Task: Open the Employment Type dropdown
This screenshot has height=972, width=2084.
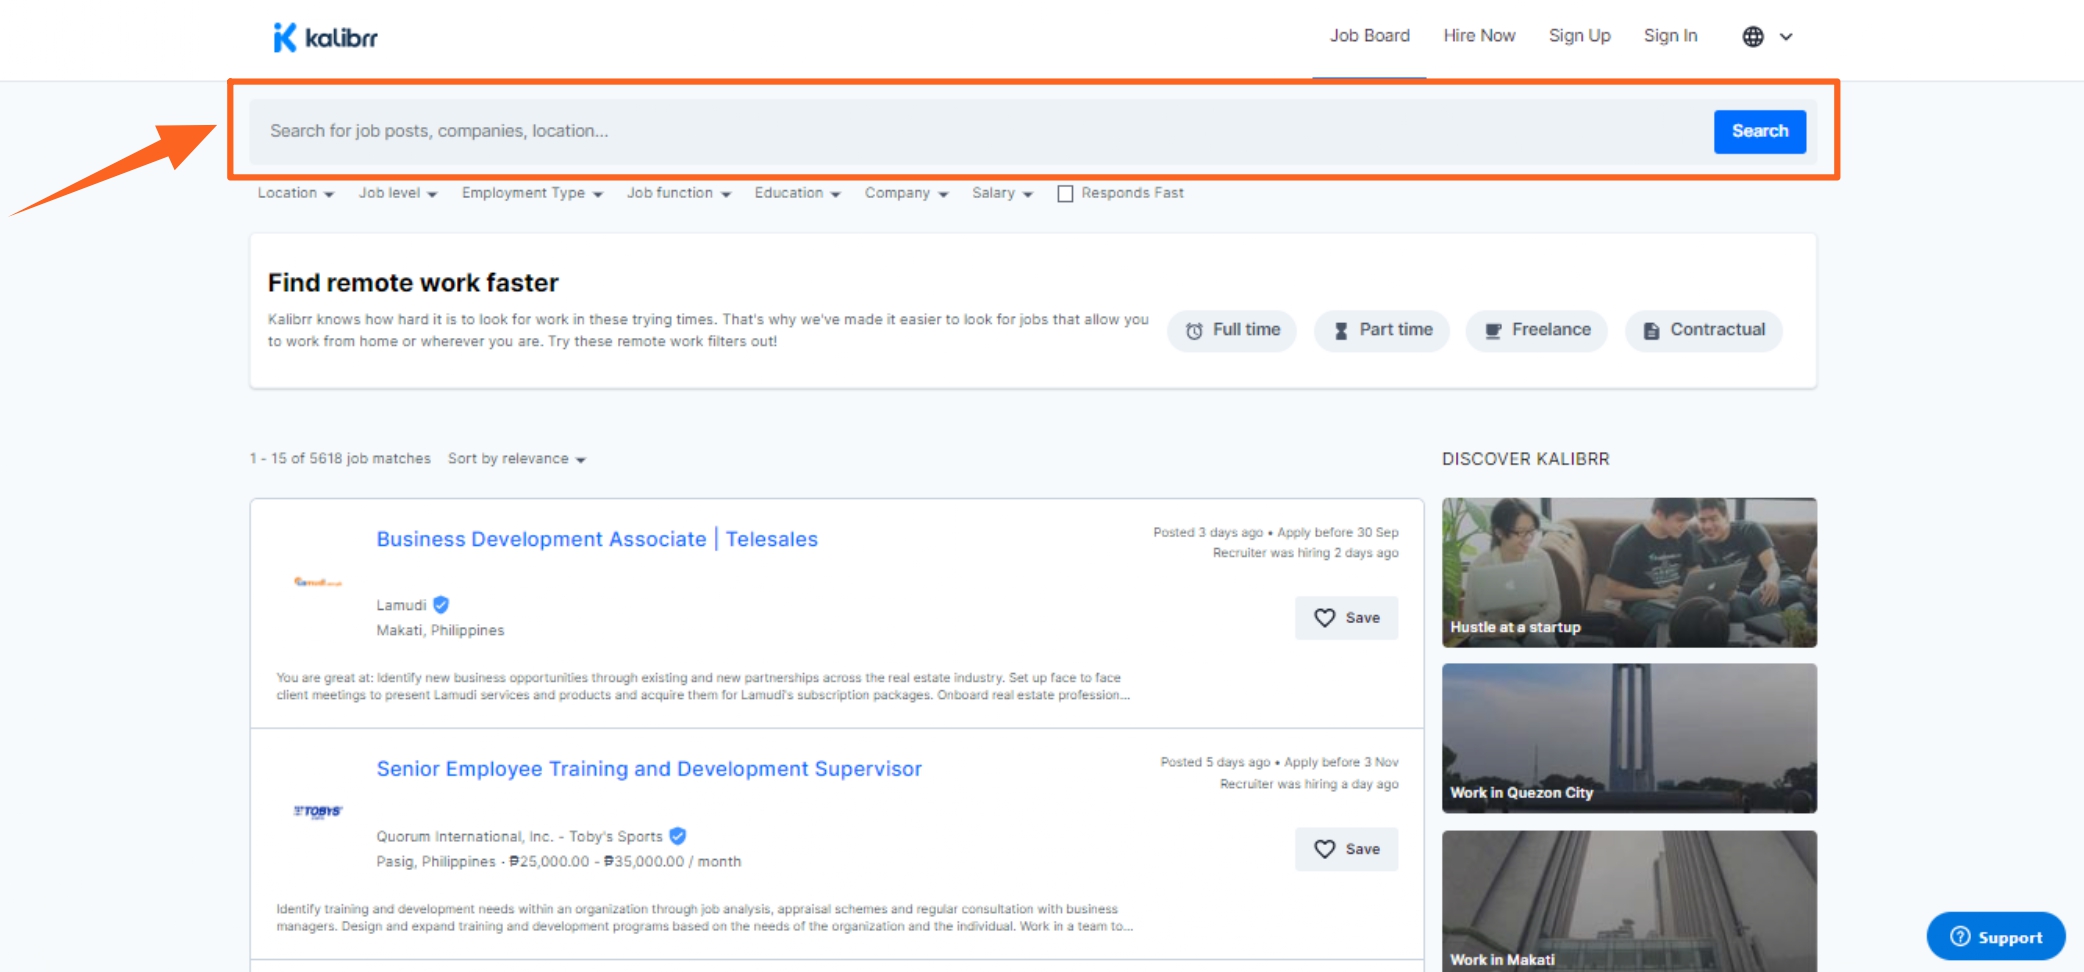Action: [532, 193]
